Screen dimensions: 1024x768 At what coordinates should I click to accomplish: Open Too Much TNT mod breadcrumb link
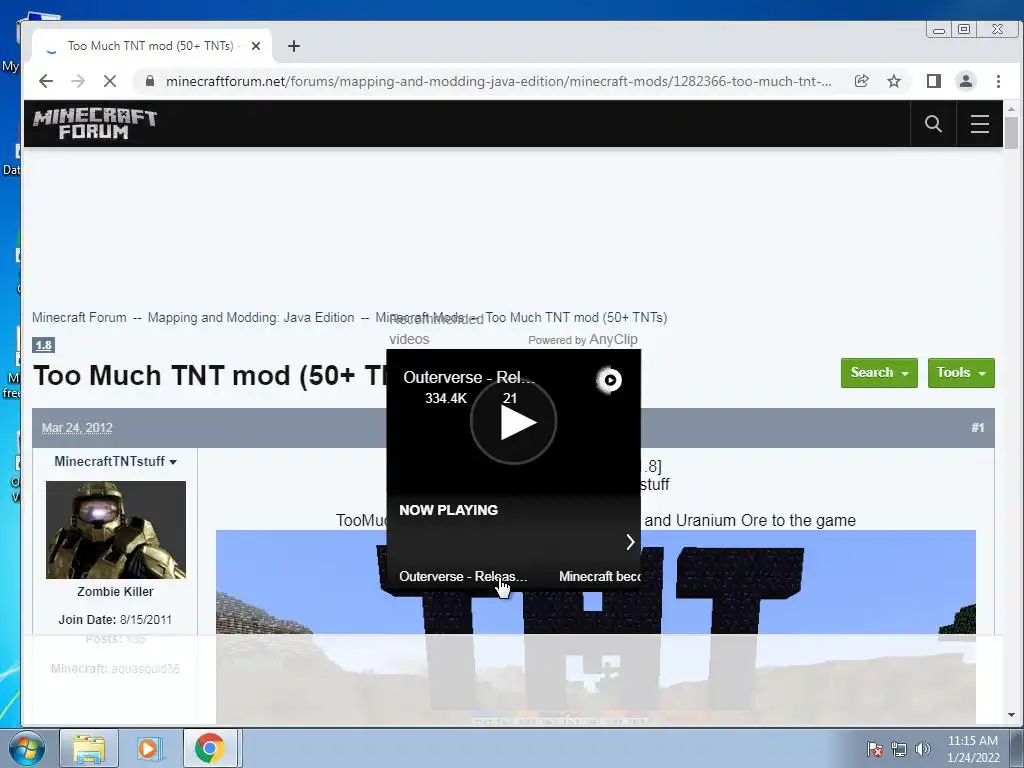click(576, 317)
